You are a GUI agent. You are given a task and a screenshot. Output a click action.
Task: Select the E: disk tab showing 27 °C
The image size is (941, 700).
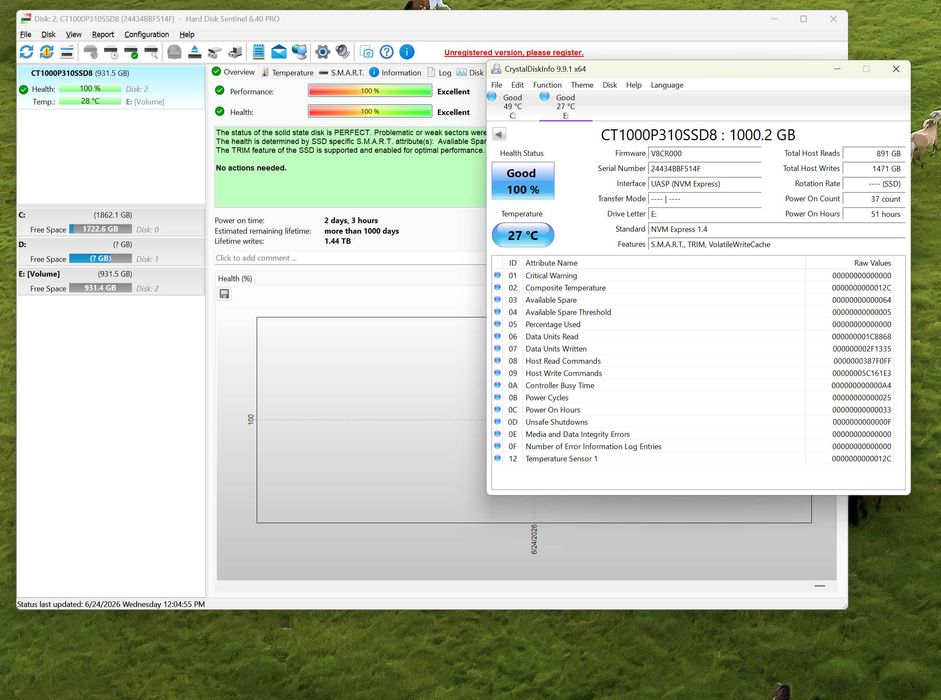pos(565,106)
